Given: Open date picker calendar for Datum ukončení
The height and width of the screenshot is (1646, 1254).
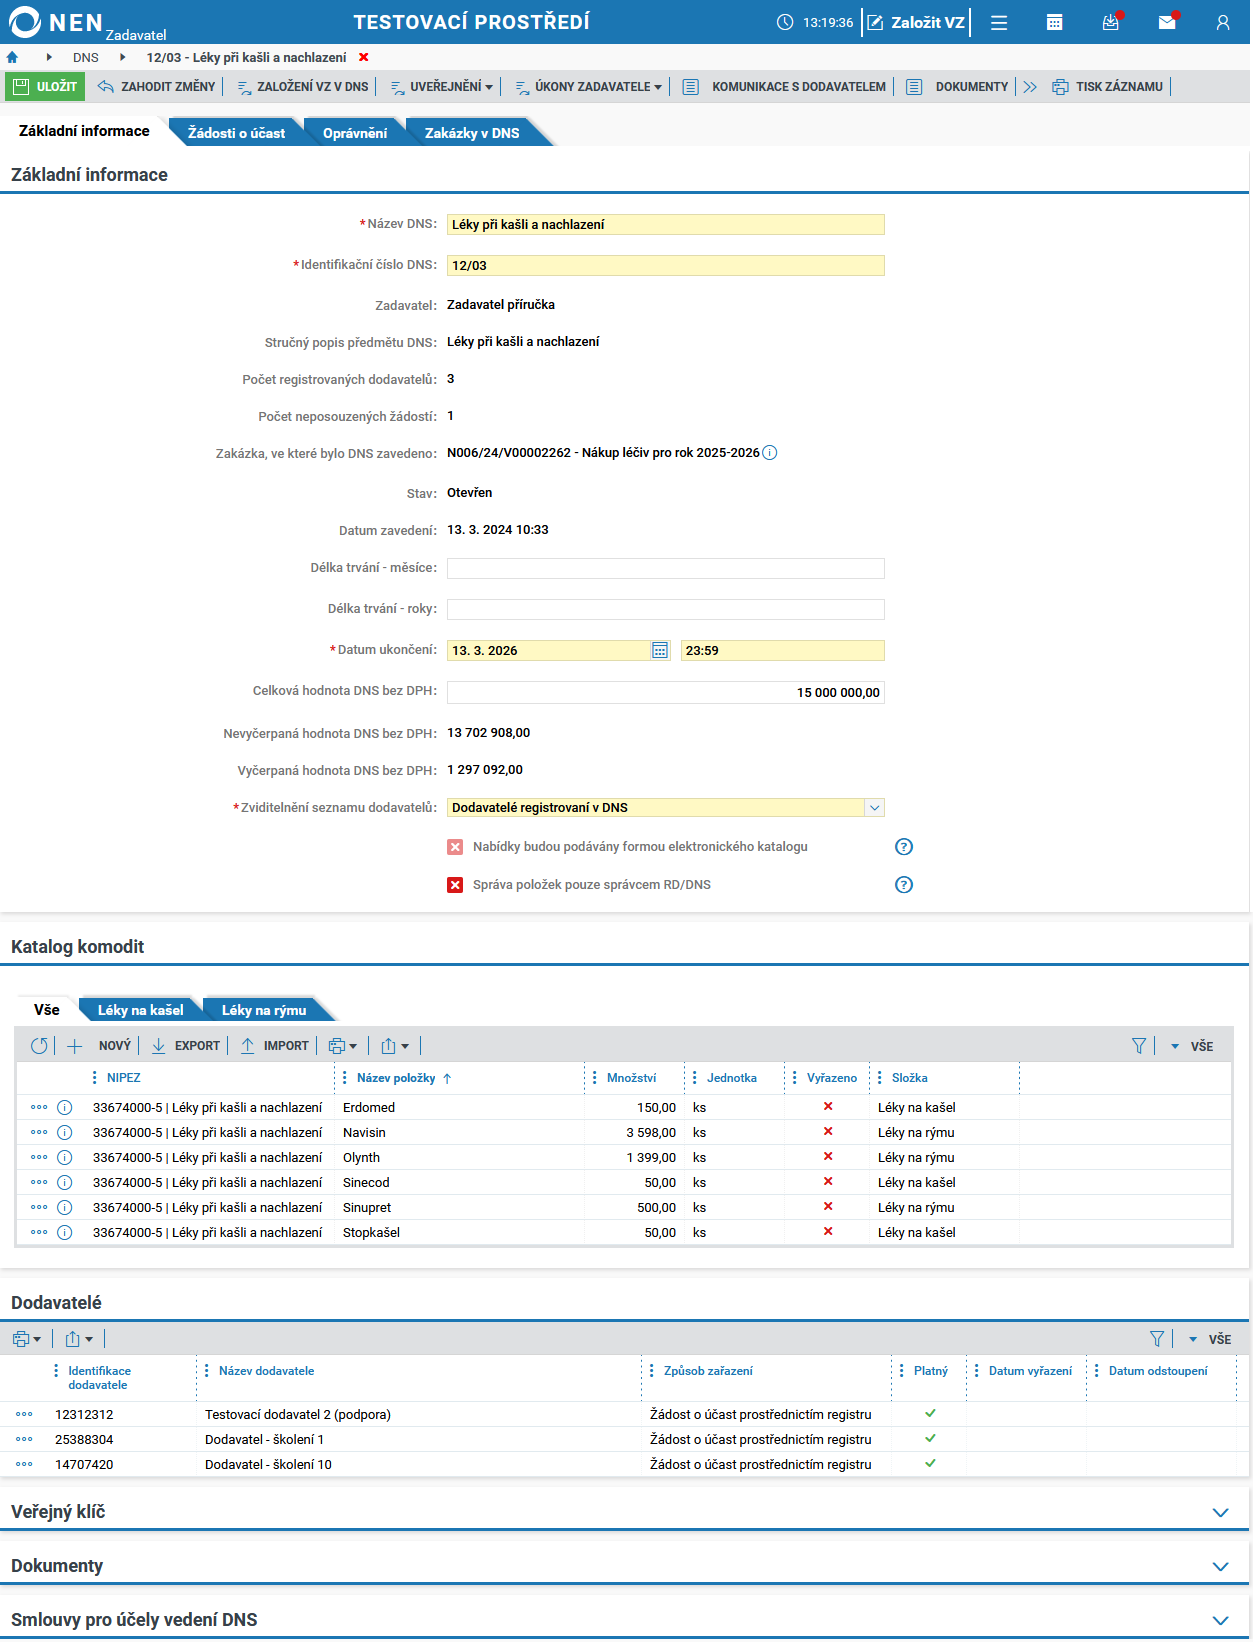Looking at the screenshot, I should [660, 651].
